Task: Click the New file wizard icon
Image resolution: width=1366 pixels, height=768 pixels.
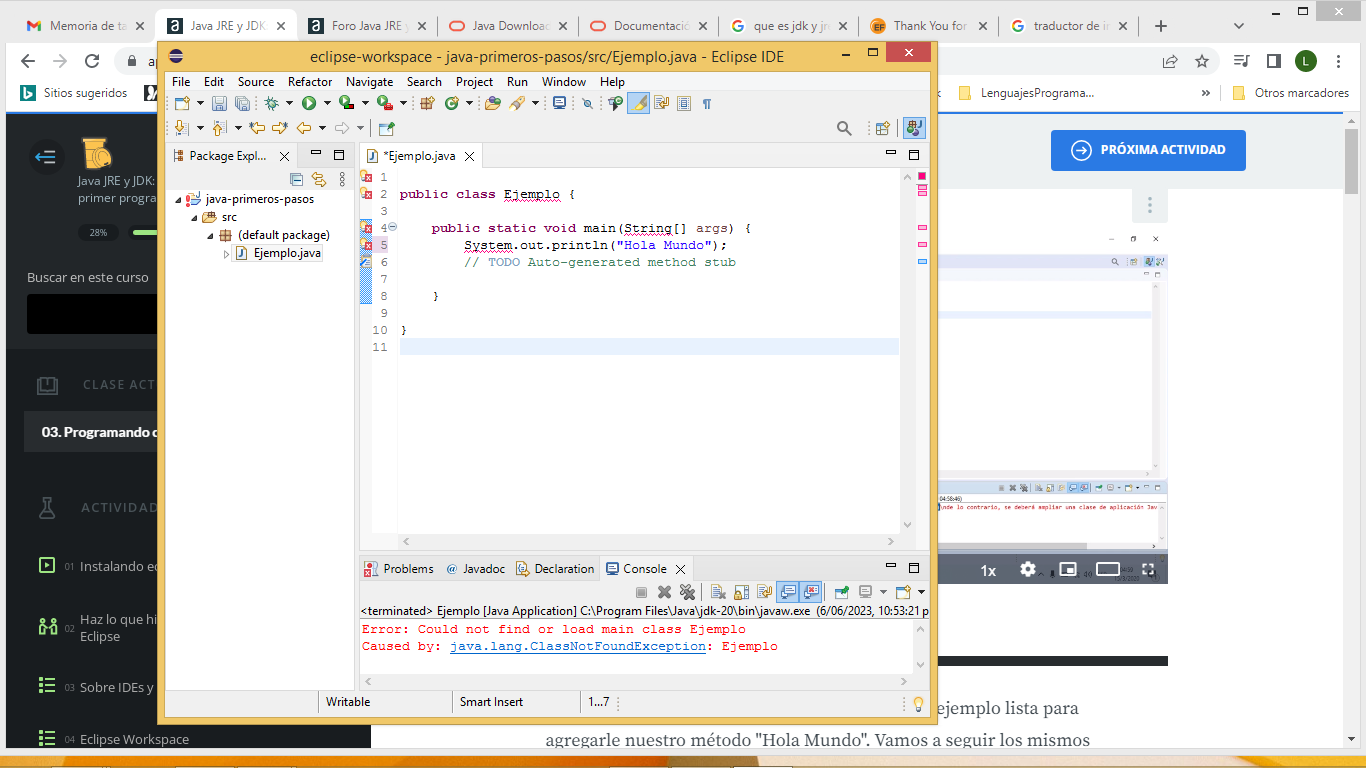Action: click(x=182, y=103)
